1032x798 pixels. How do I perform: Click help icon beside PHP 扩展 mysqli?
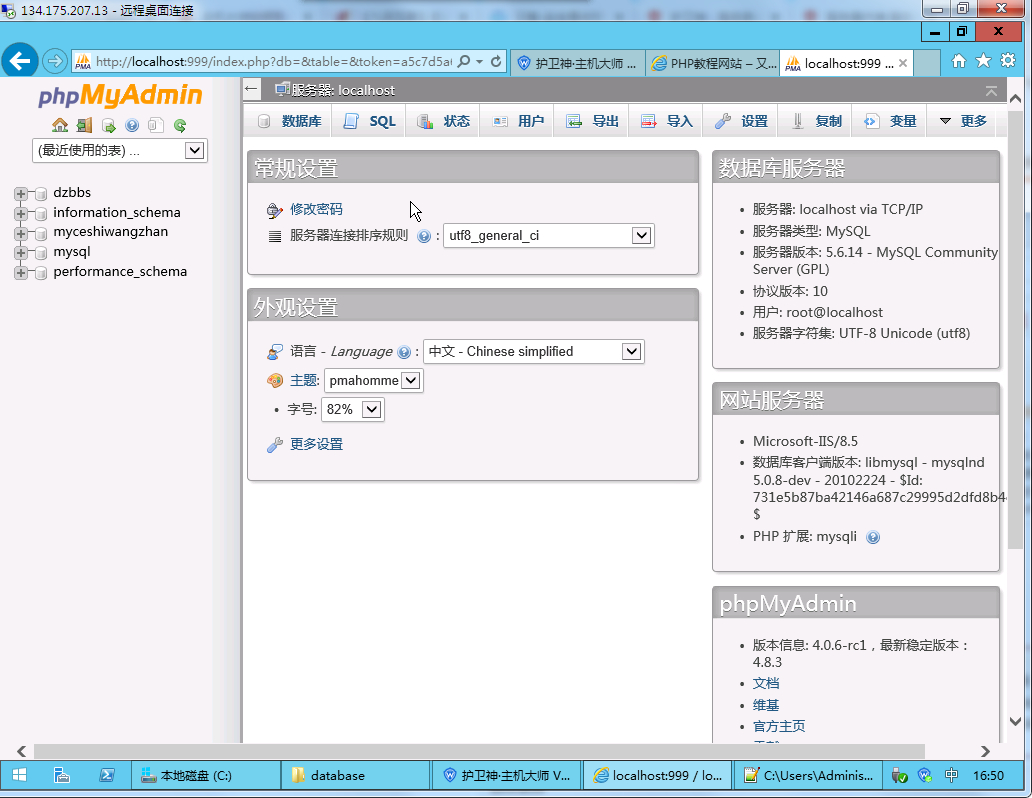(x=873, y=537)
